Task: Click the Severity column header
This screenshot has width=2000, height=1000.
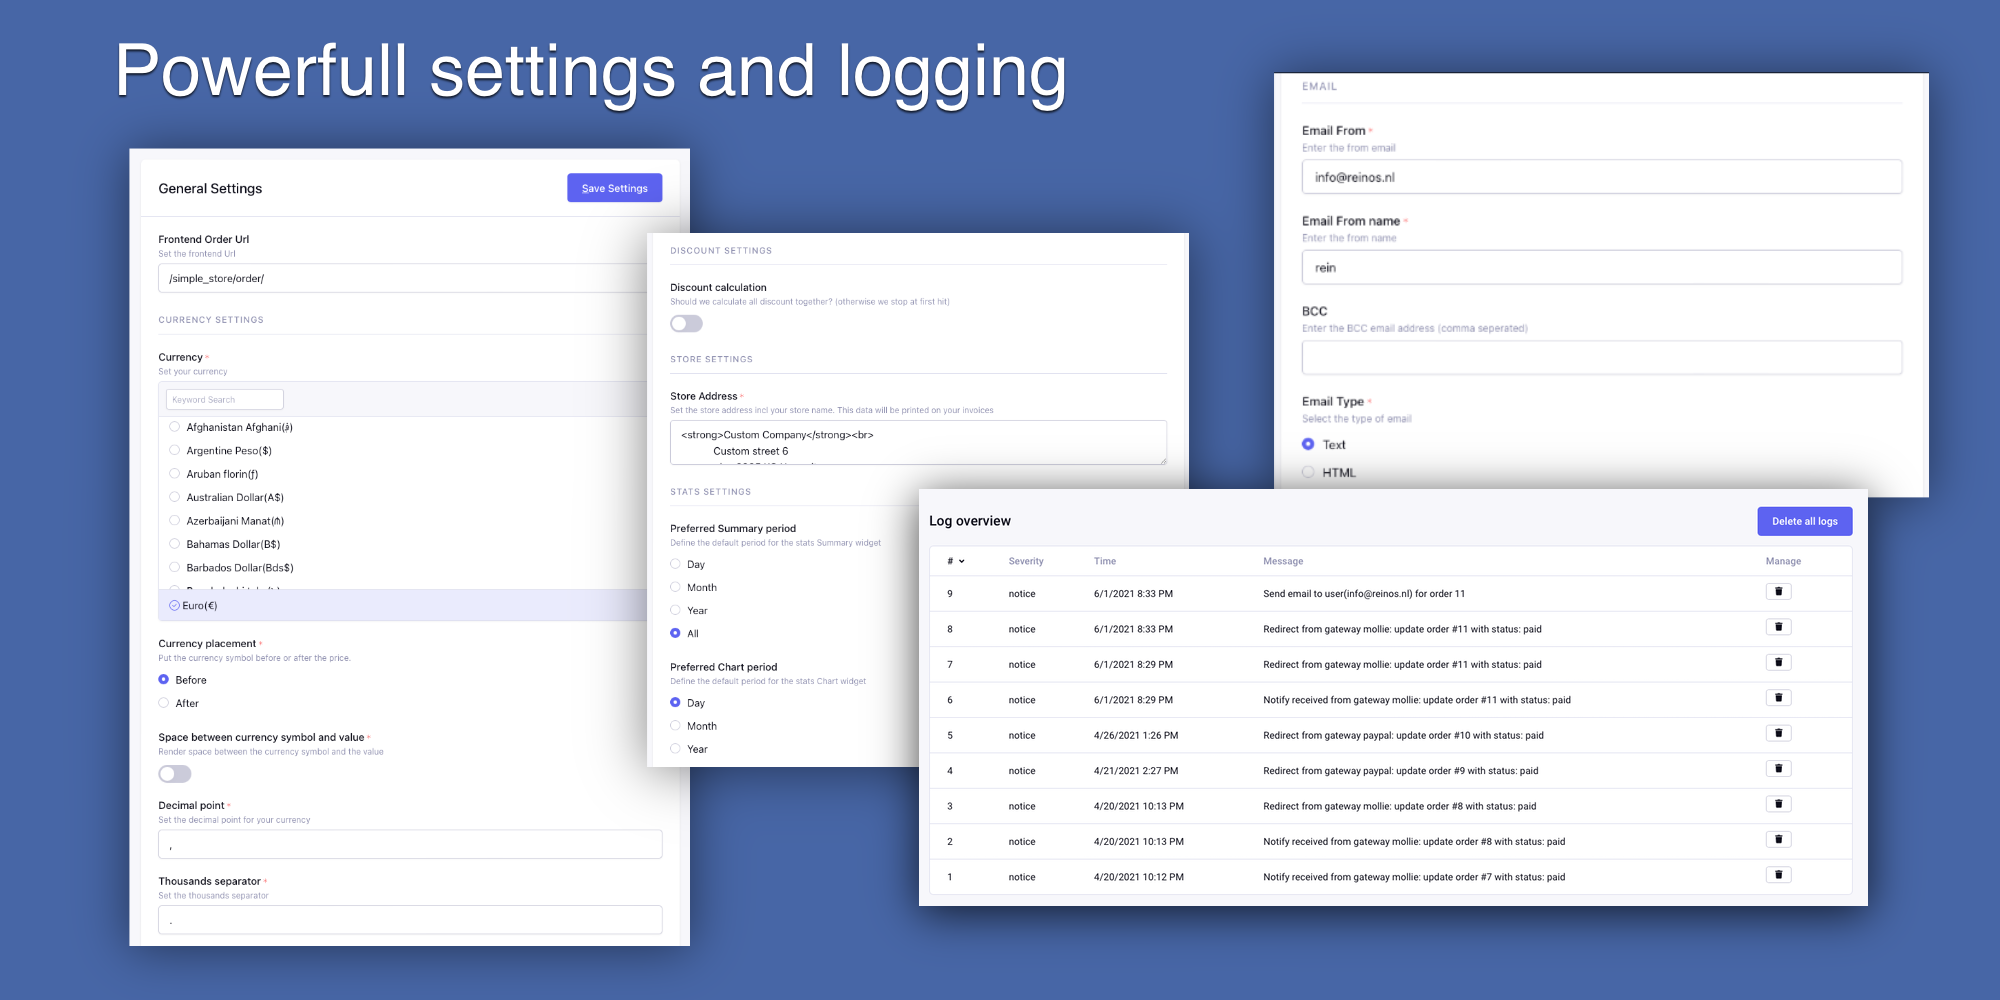Action: click(x=1026, y=561)
